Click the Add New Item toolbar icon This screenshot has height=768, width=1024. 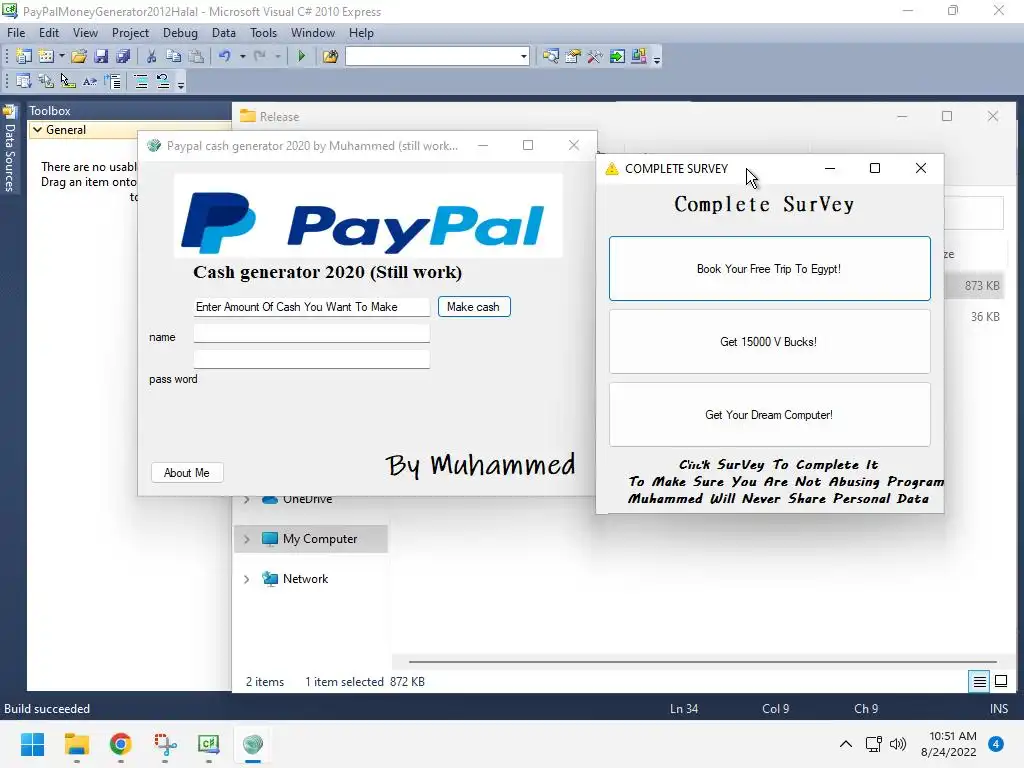point(46,57)
